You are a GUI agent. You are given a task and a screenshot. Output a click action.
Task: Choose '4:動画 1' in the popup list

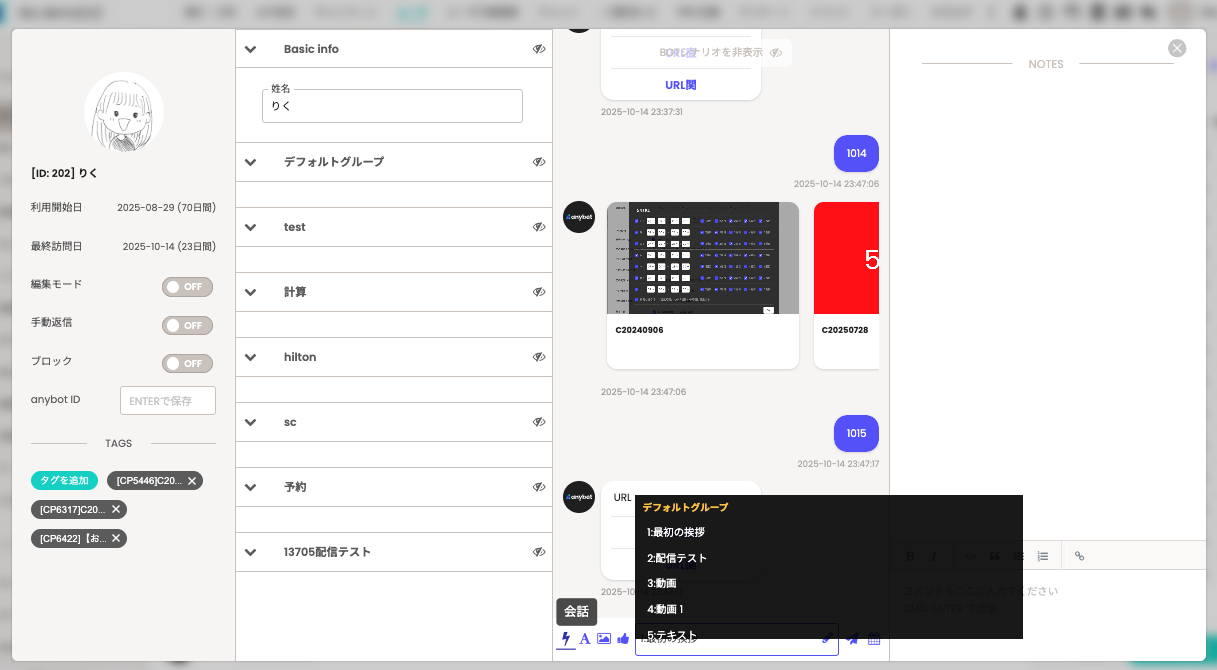[665, 609]
